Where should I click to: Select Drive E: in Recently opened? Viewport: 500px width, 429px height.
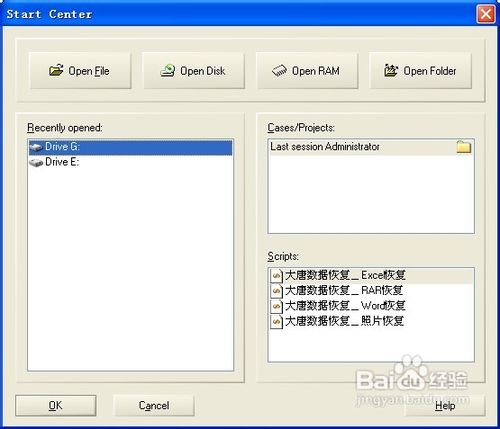click(130, 162)
